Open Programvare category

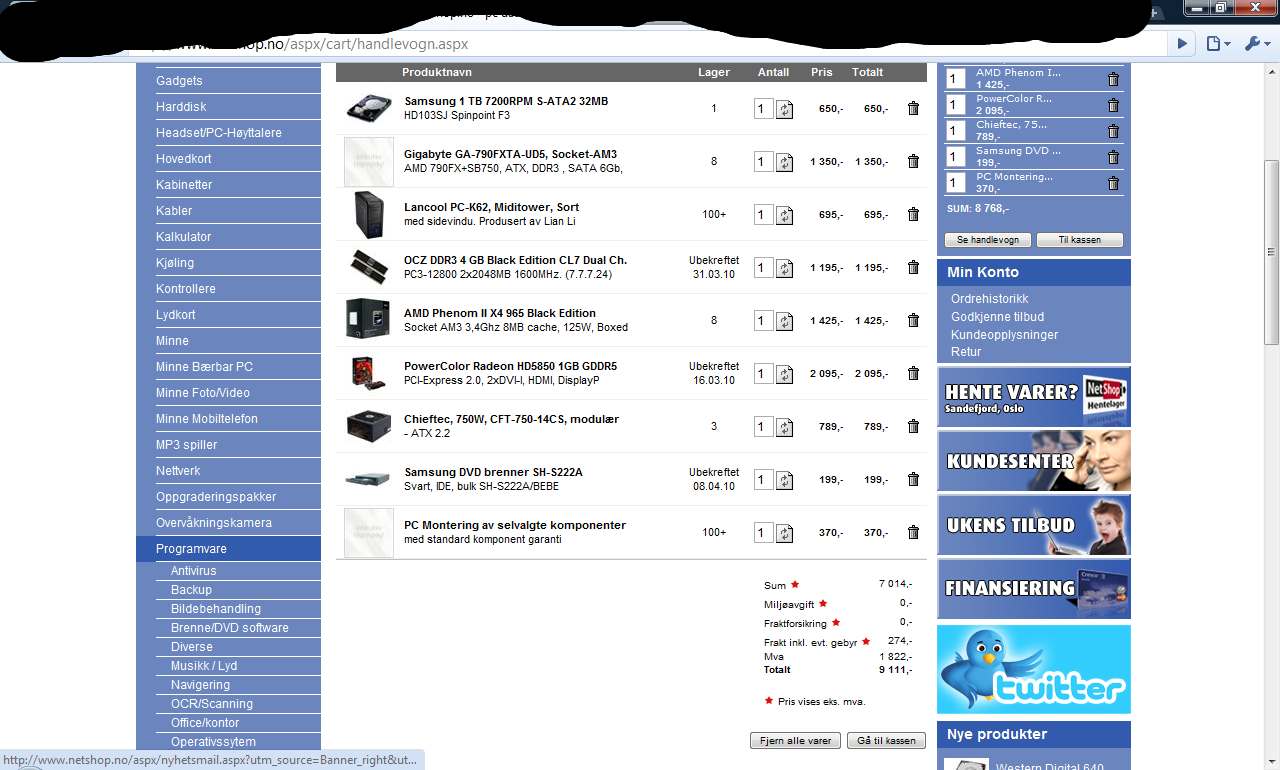tap(228, 549)
